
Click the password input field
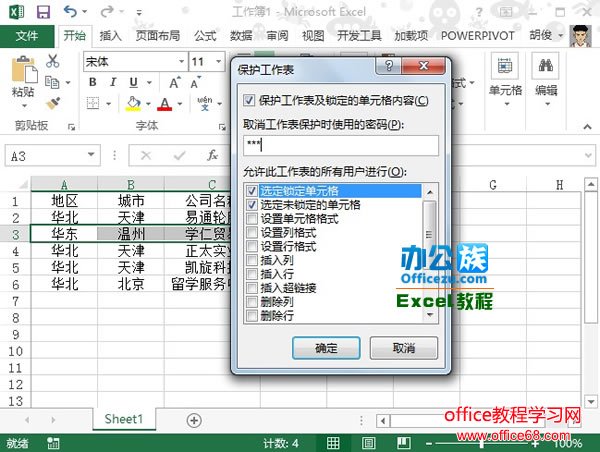341,145
